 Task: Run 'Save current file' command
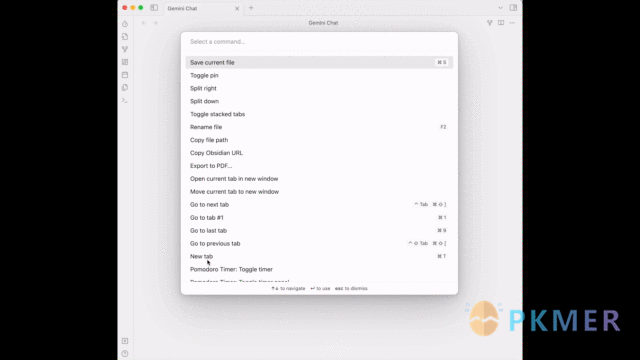[319, 62]
